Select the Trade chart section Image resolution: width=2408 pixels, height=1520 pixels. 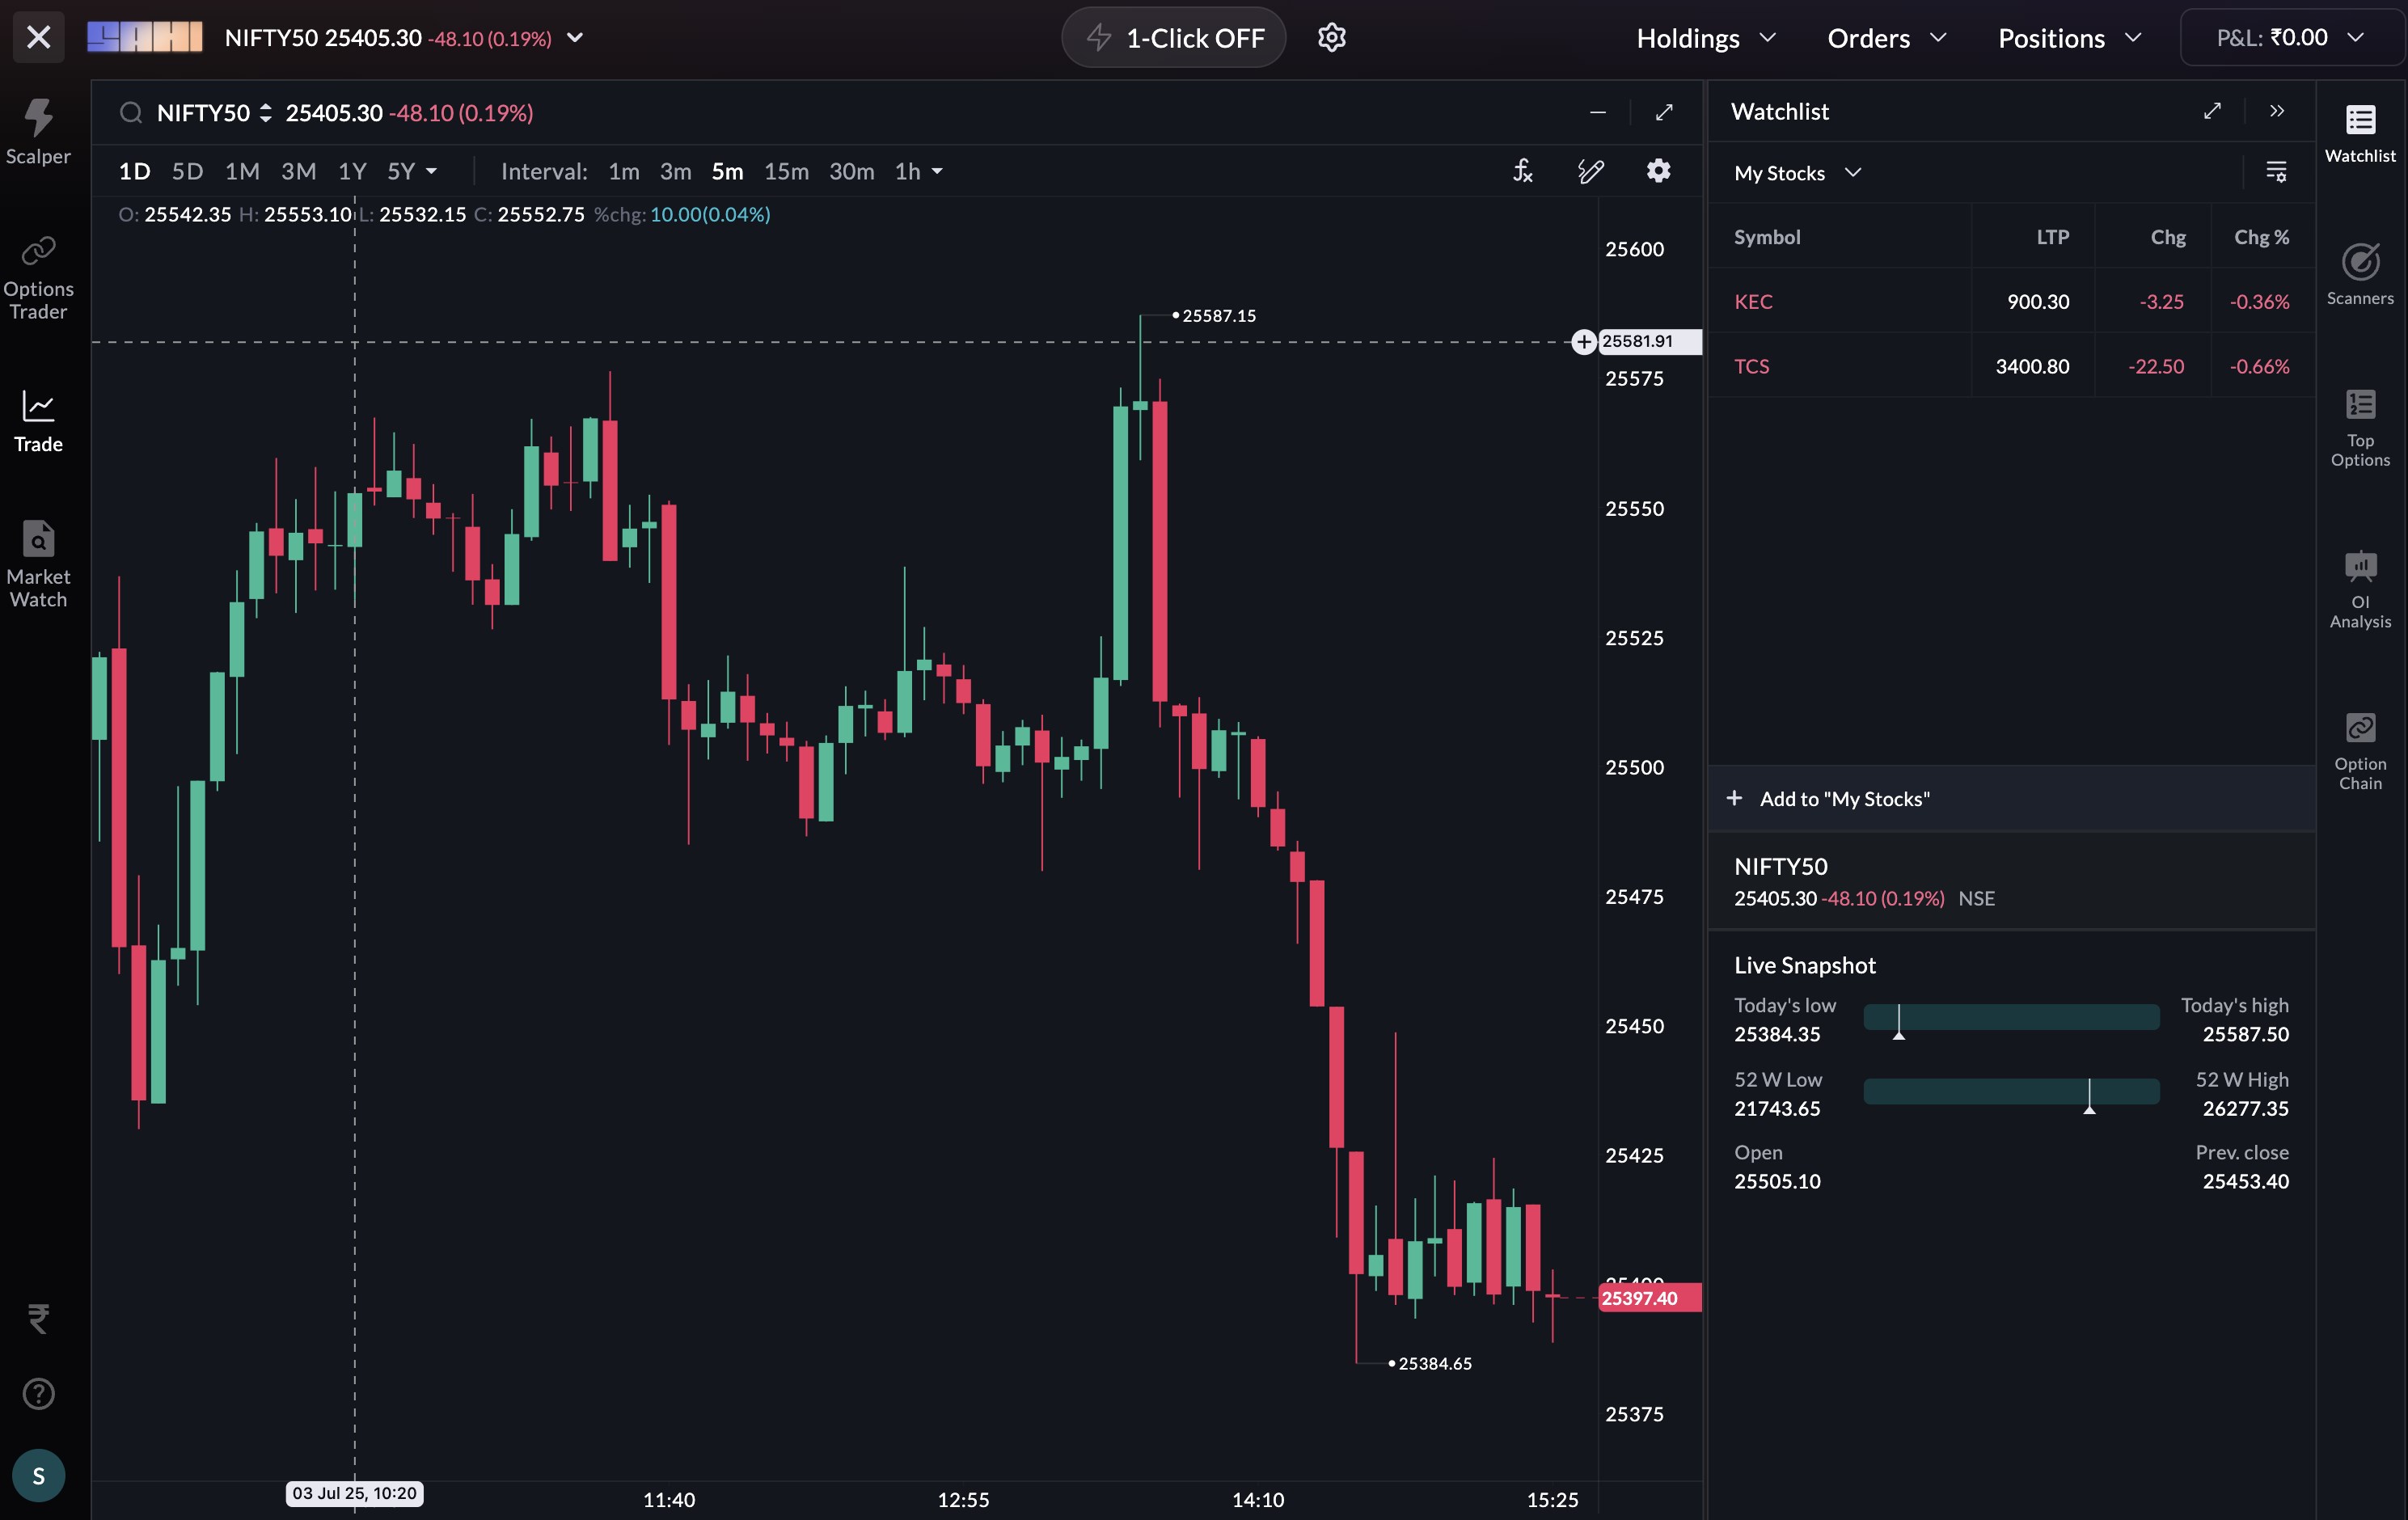(x=38, y=422)
